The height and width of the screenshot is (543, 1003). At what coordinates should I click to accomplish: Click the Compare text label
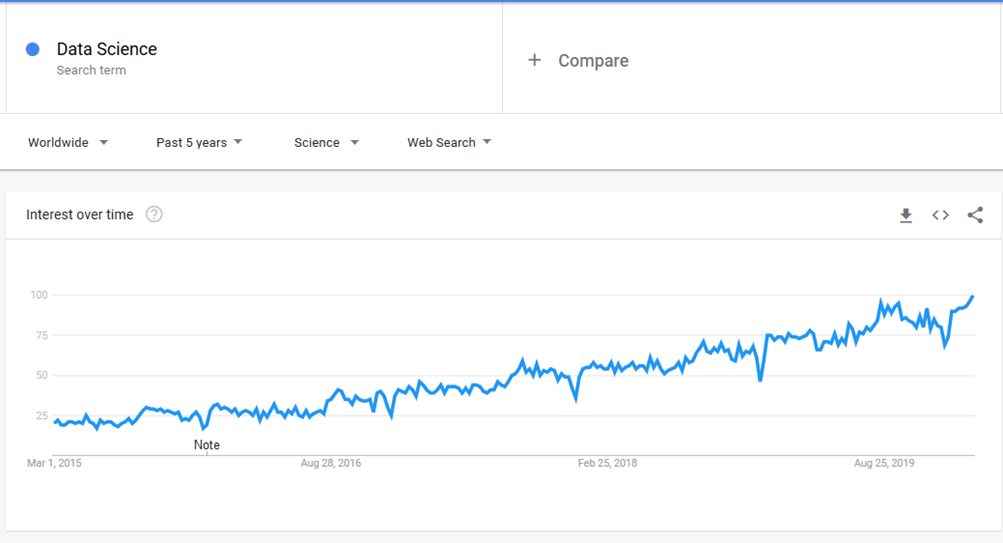tap(593, 61)
